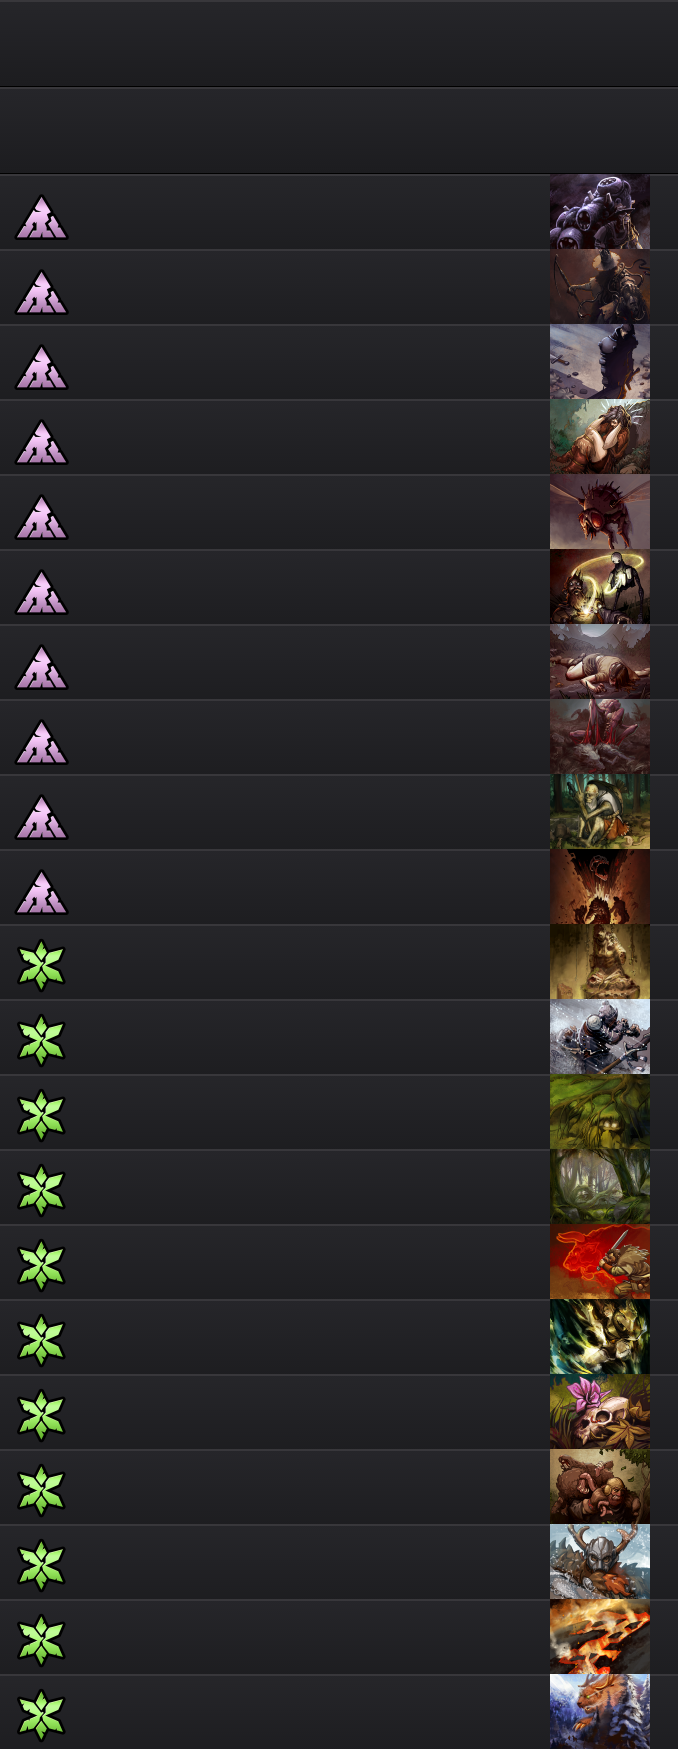Open the misty forest landscape thumbnail
Image resolution: width=678 pixels, height=1749 pixels.
pyautogui.click(x=600, y=1187)
